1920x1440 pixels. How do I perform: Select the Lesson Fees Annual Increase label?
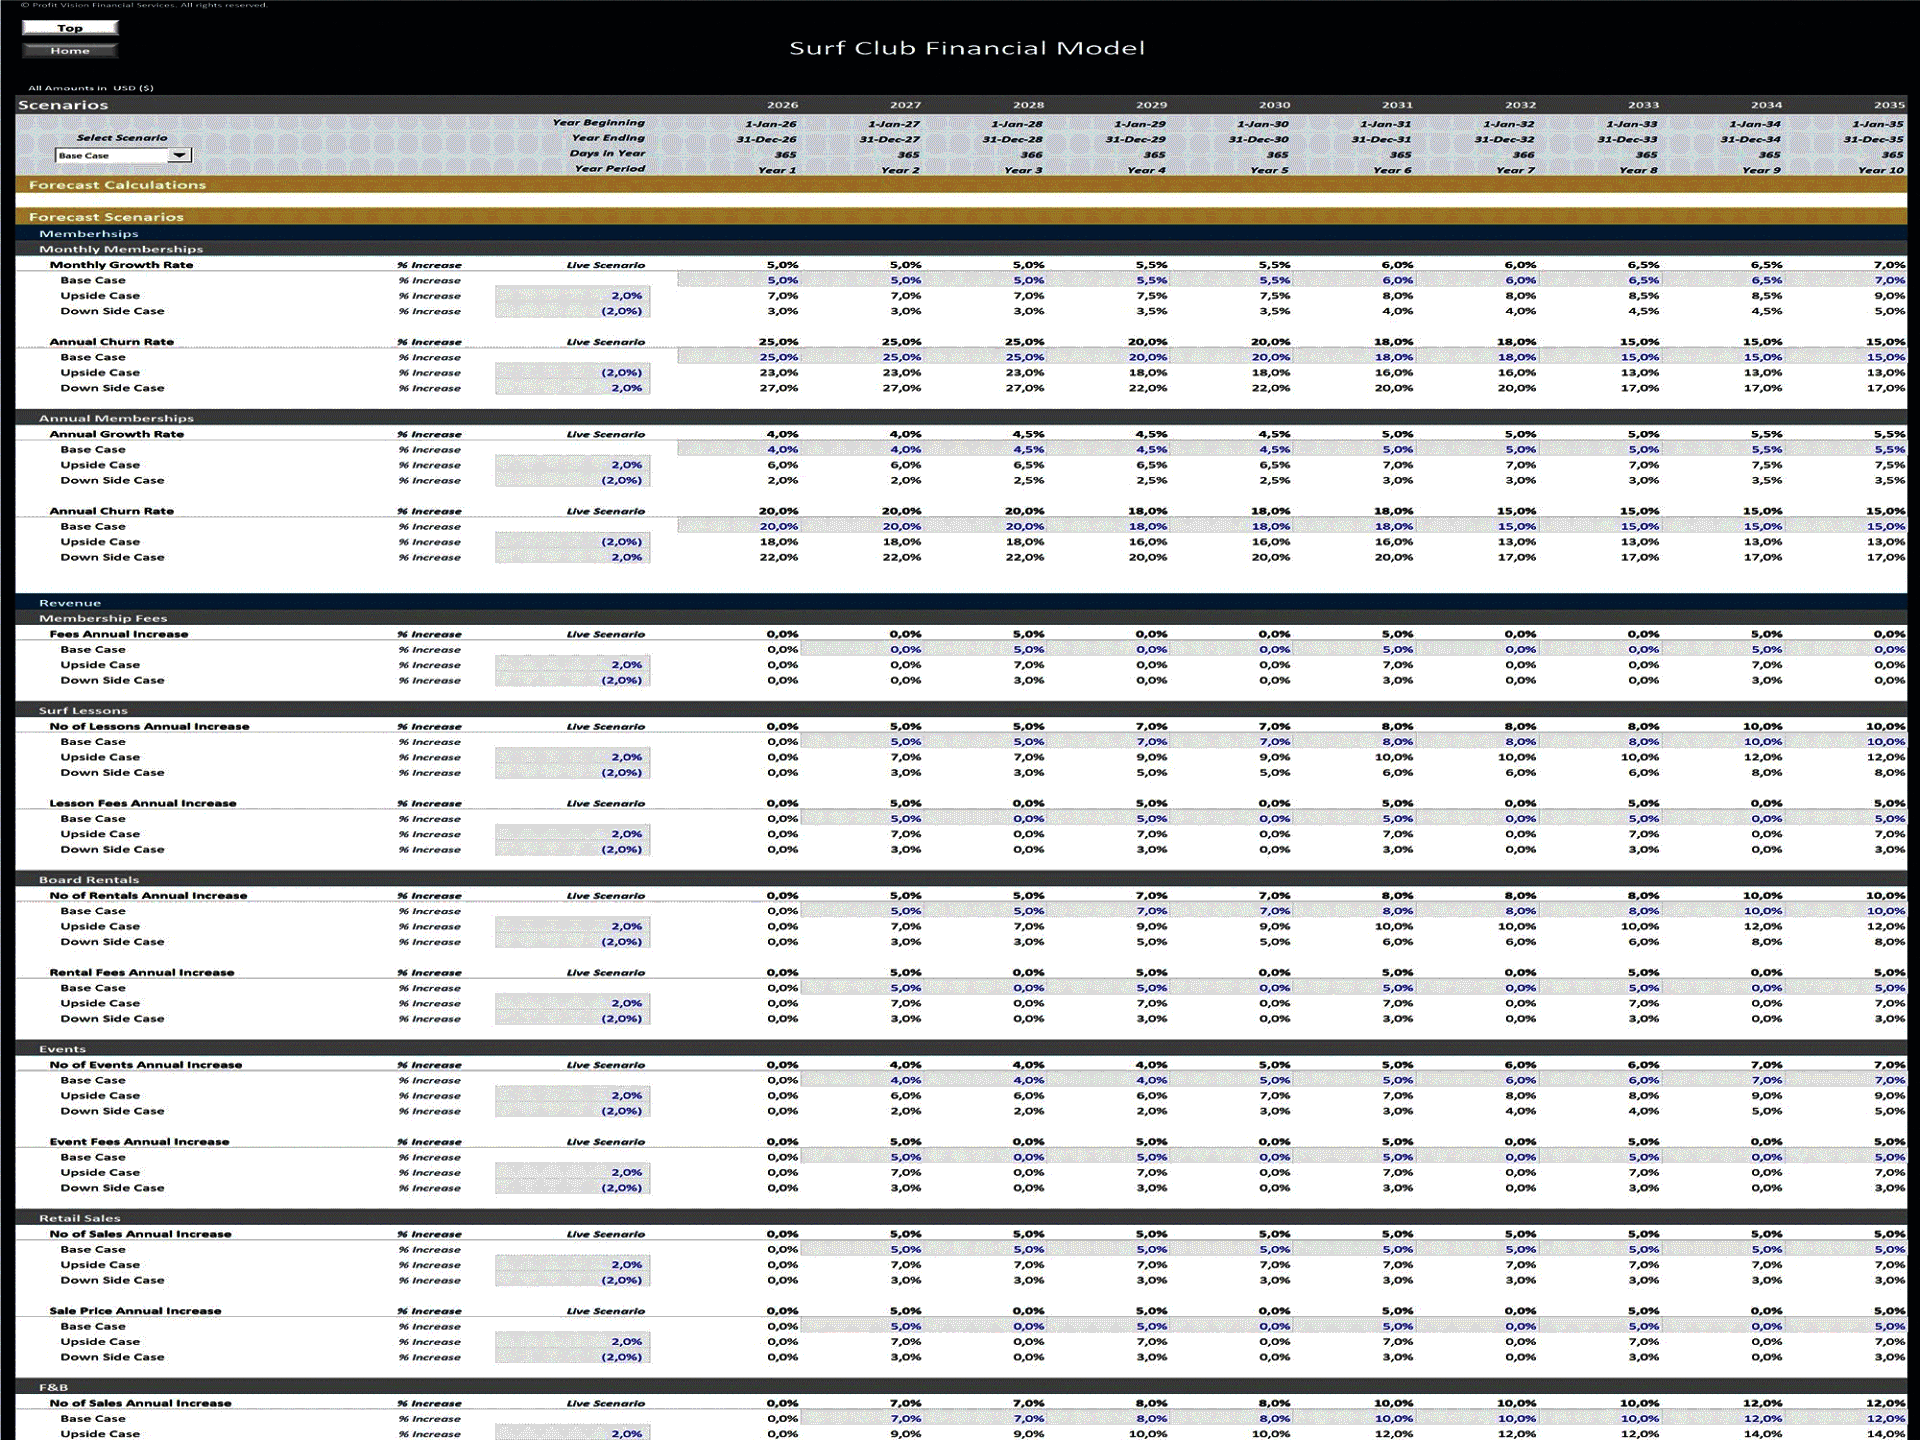tap(143, 804)
